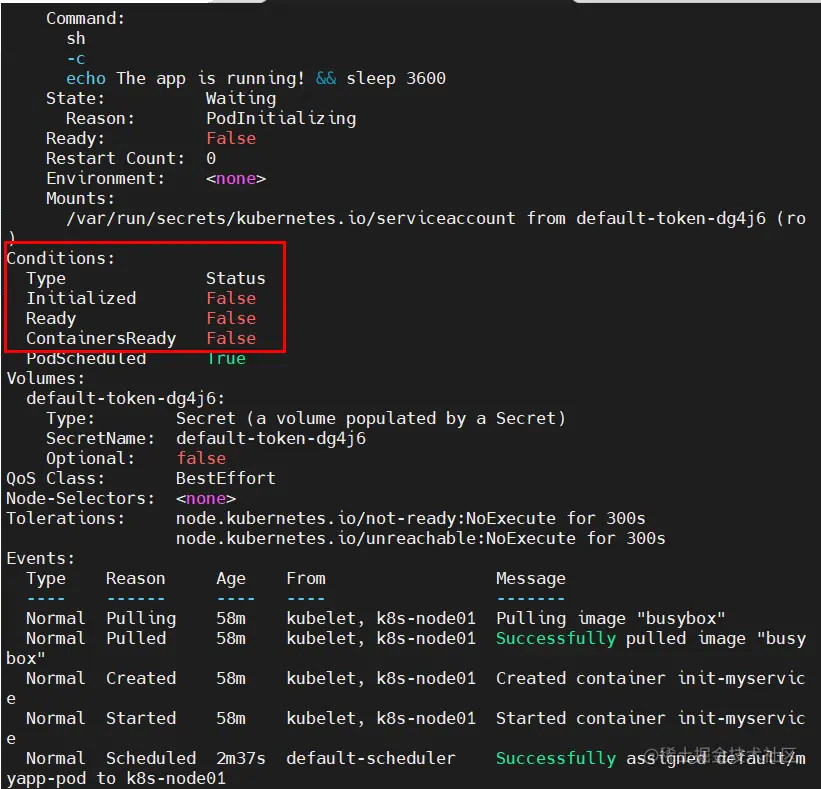
Task: Select the 'Waiting' state value
Action: 241,98
